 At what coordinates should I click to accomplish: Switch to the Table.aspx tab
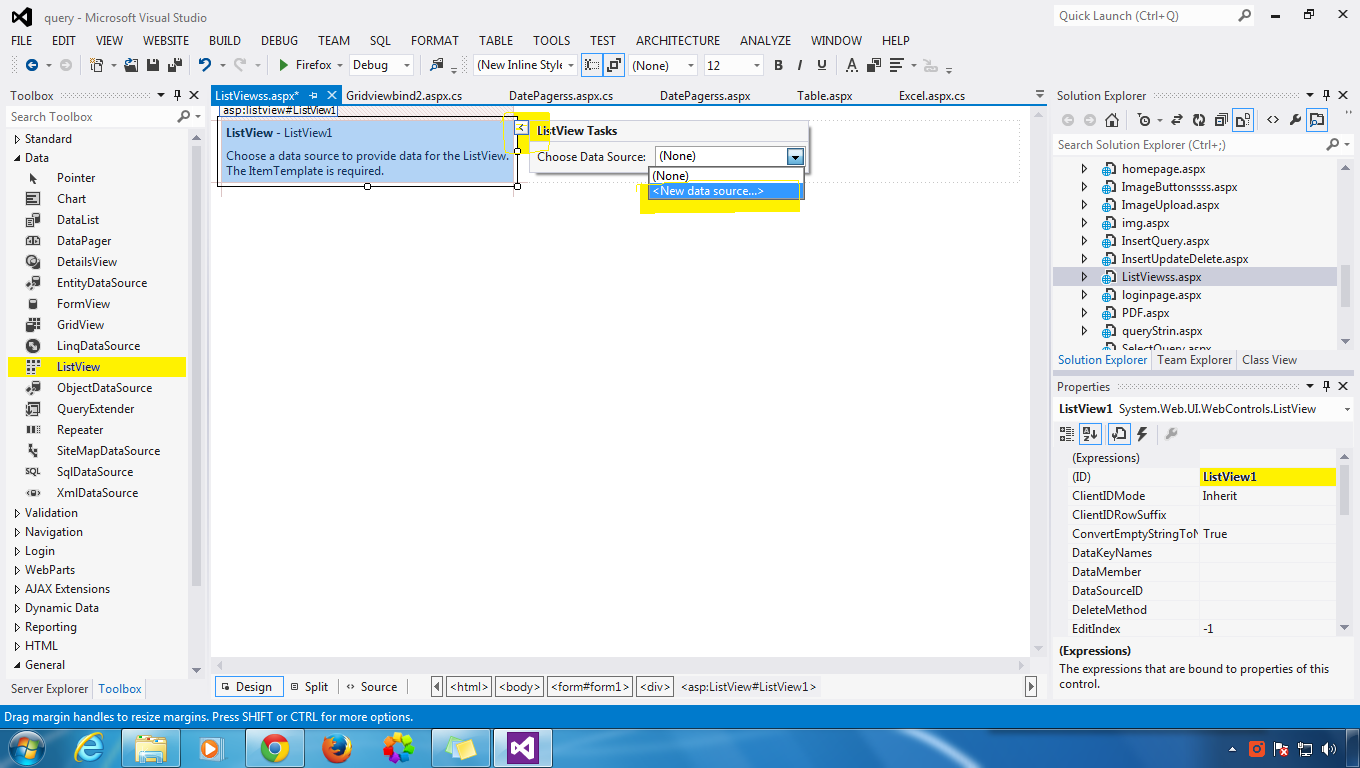(x=824, y=95)
